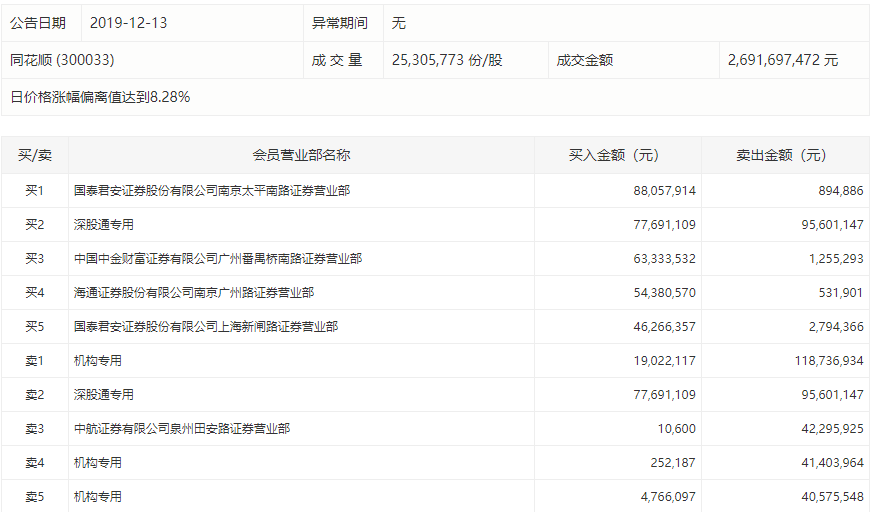Click the 买3 rank label
The height and width of the screenshot is (512, 873).
point(35,259)
